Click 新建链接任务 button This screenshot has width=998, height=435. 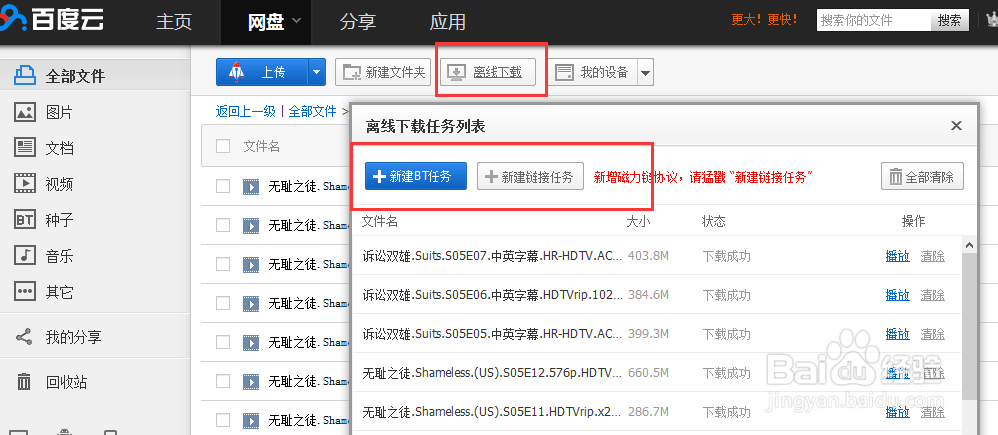(x=530, y=176)
